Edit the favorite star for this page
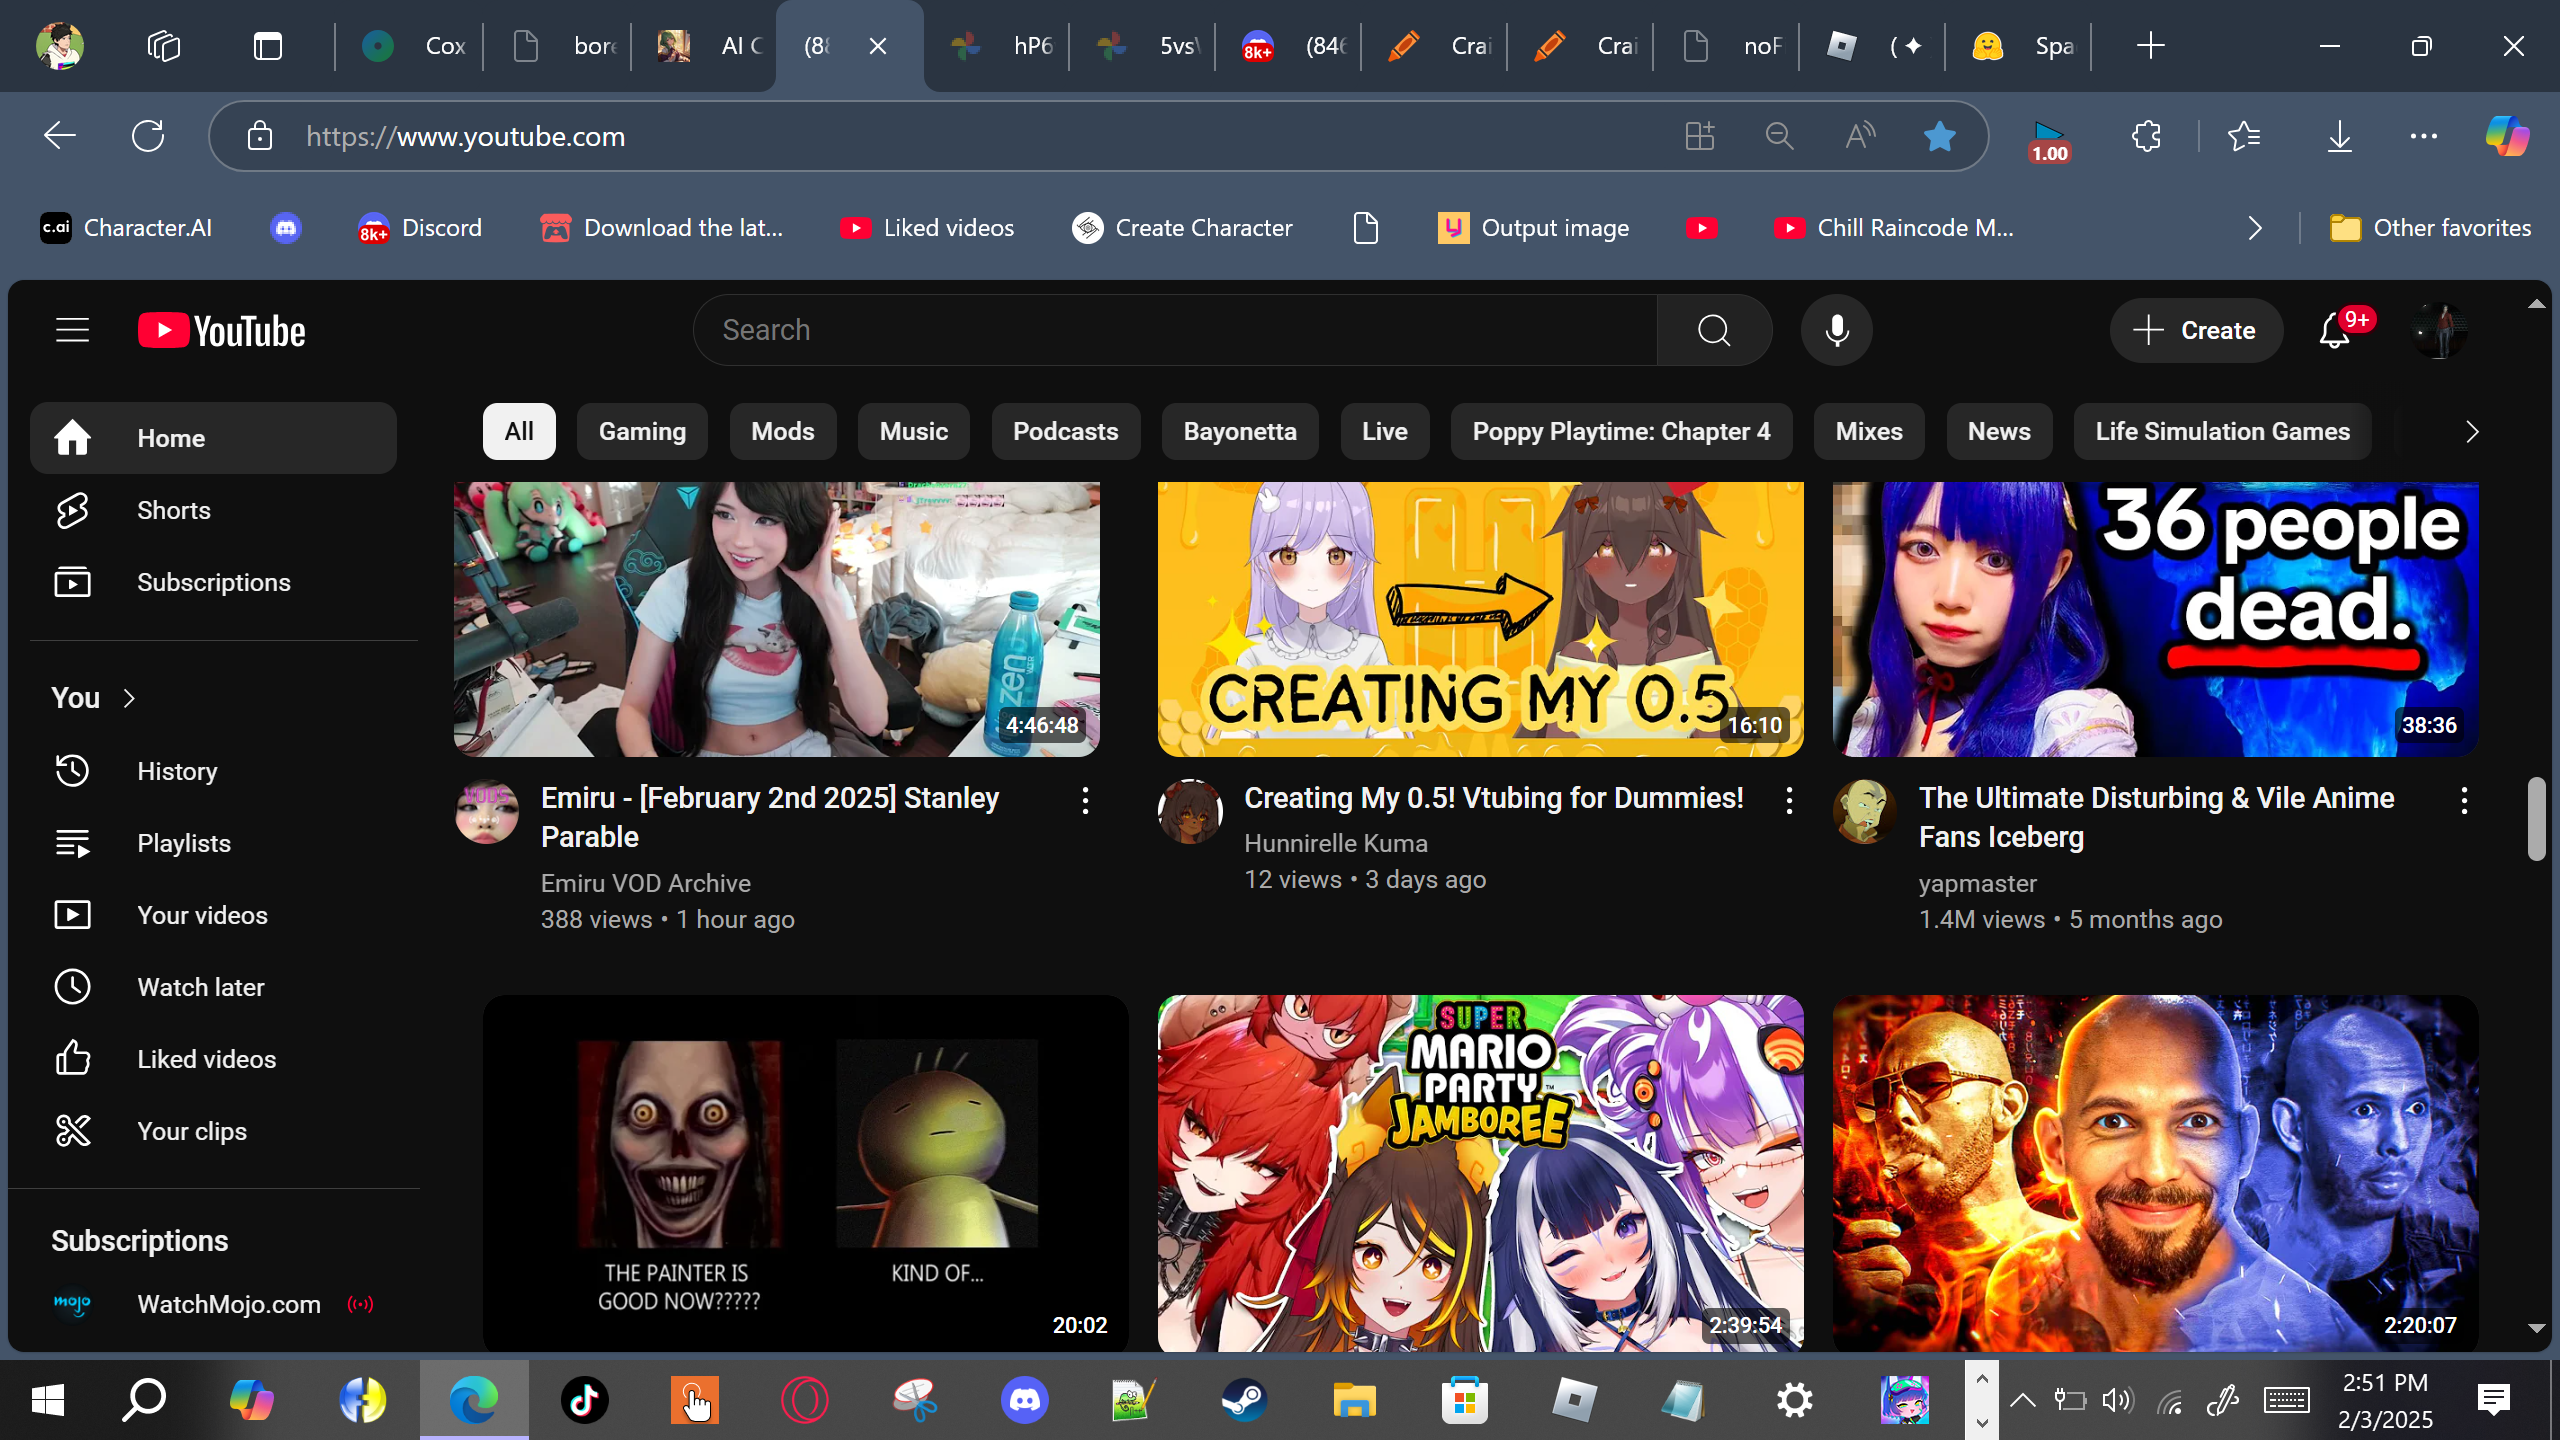Screen dimensions: 2560x1440 coord(1939,136)
